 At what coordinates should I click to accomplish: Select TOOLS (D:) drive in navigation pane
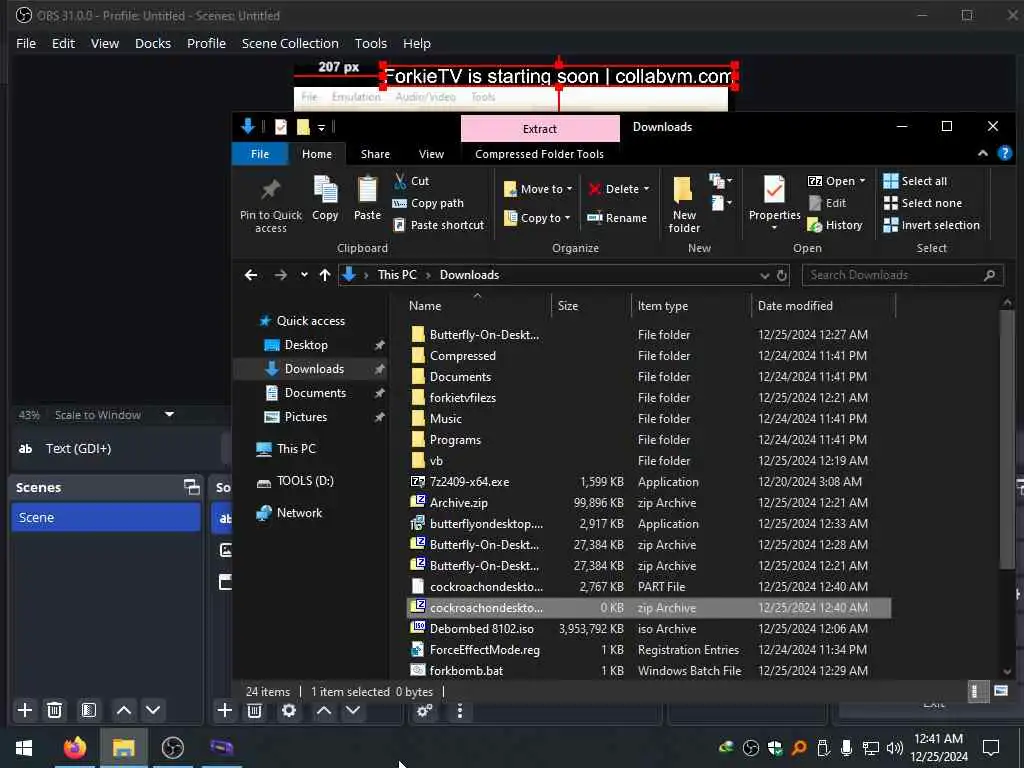(305, 481)
